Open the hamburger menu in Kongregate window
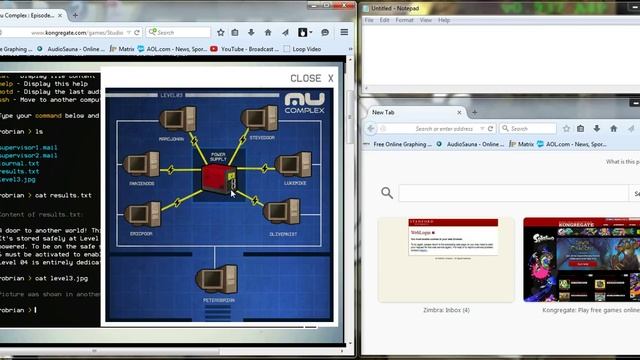 [344, 32]
